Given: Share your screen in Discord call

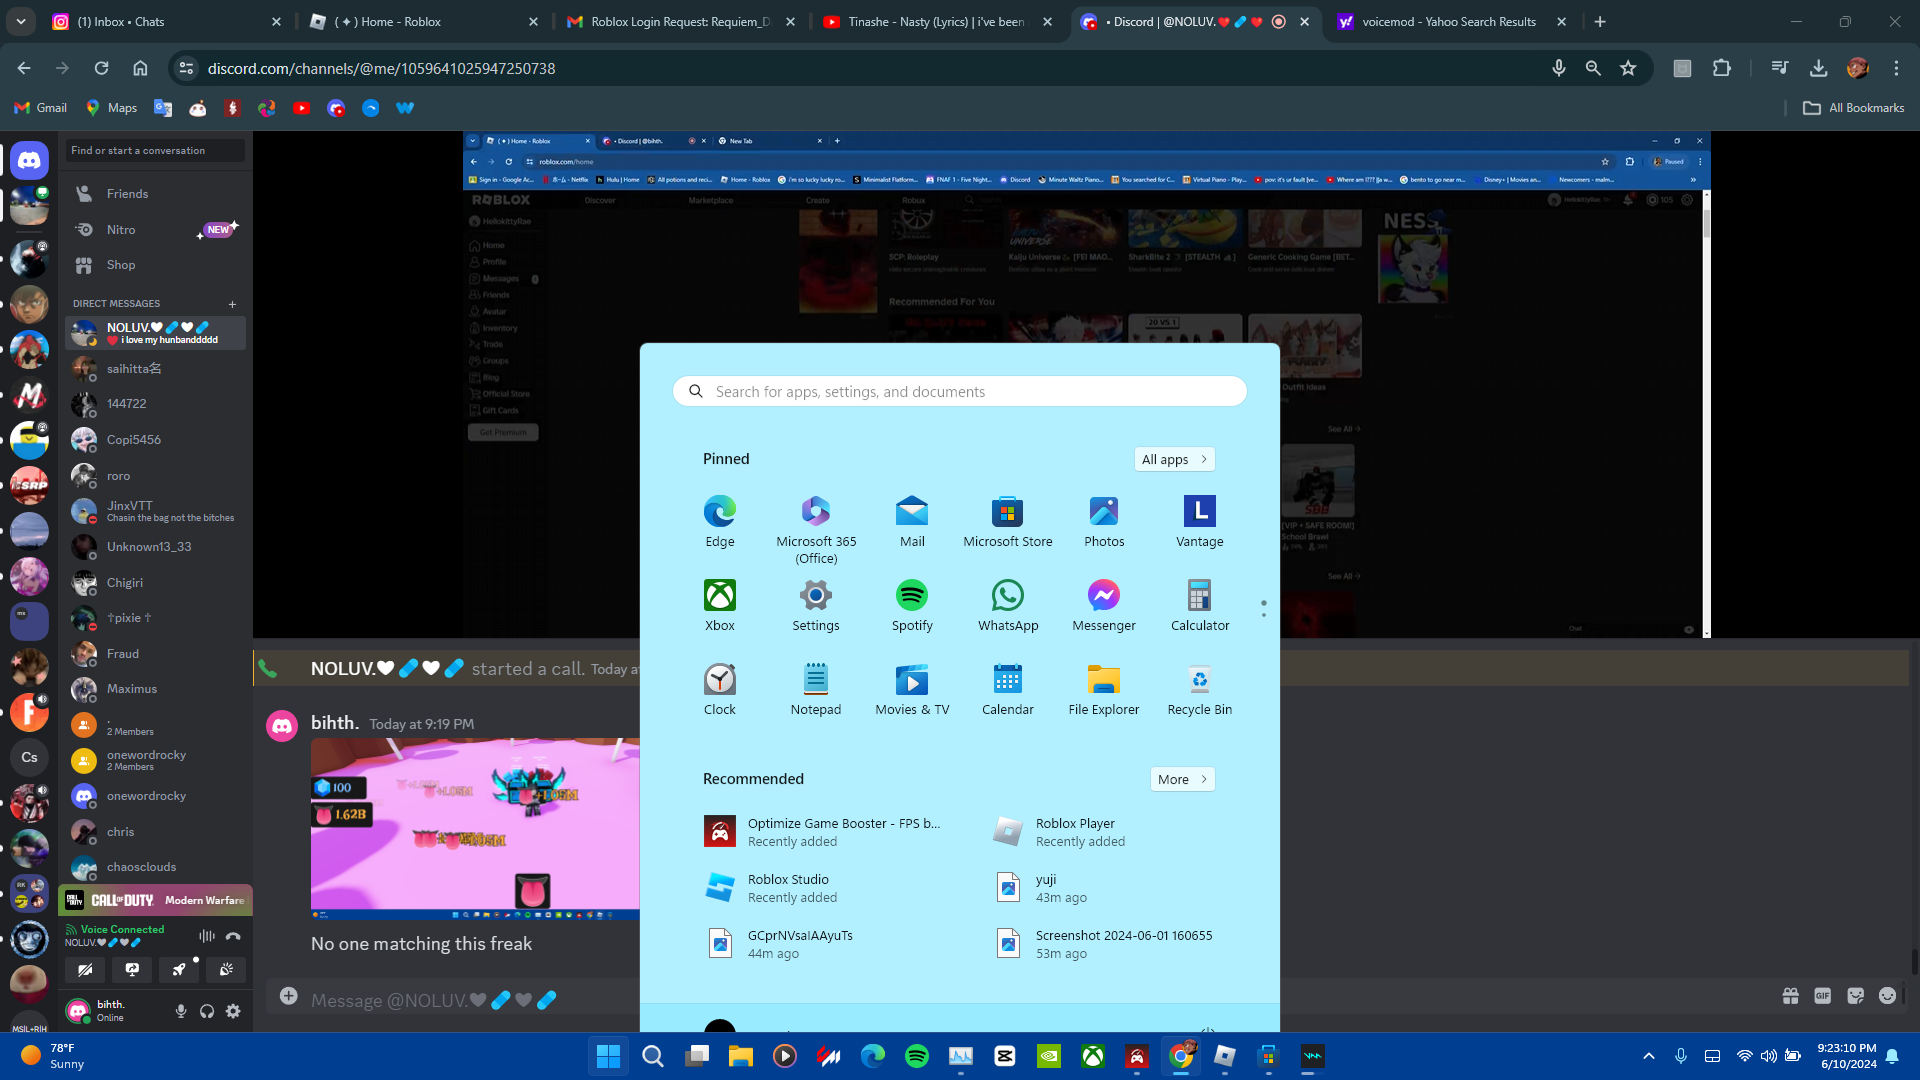Looking at the screenshot, I should 132,969.
